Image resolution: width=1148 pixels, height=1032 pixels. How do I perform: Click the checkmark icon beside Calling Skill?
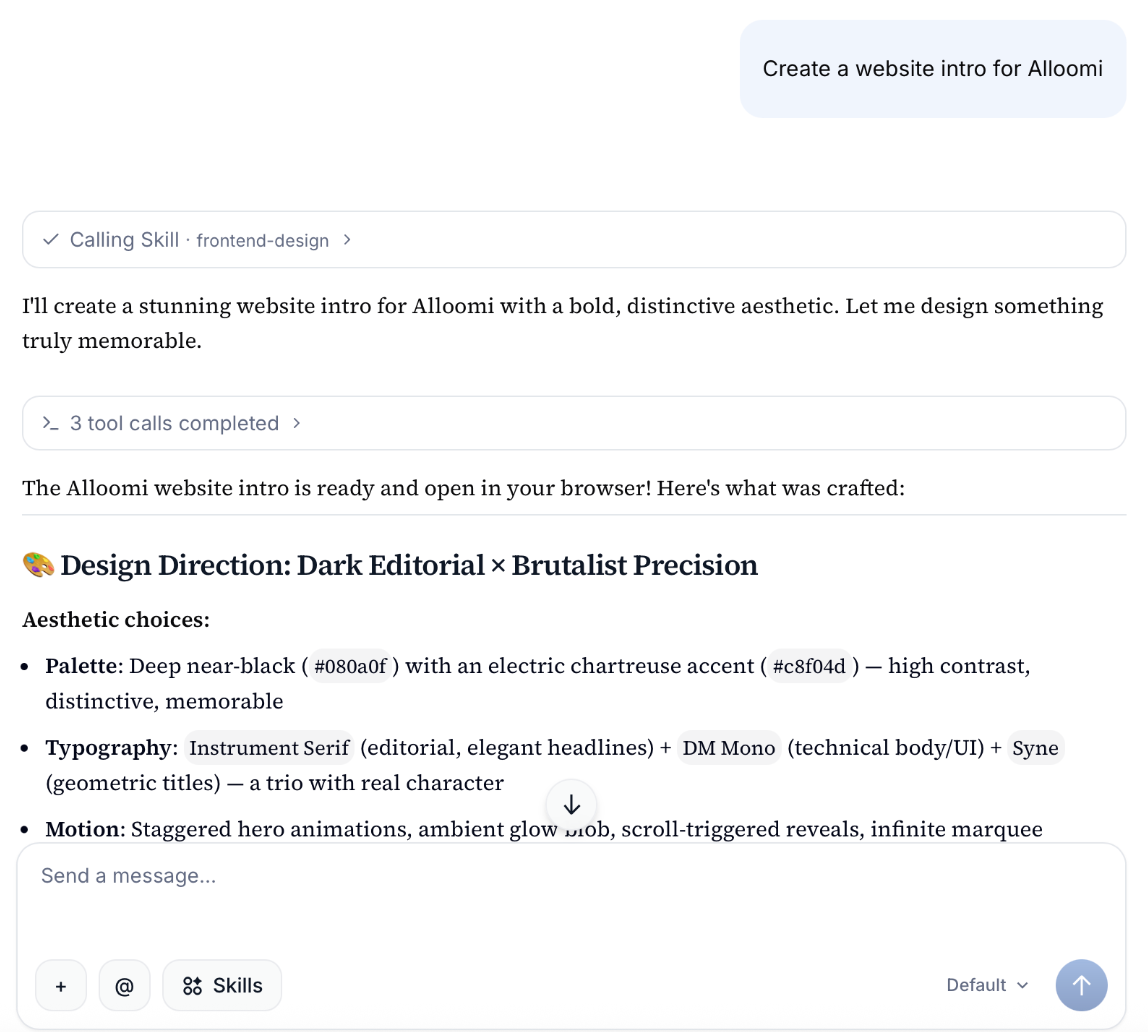pos(50,240)
